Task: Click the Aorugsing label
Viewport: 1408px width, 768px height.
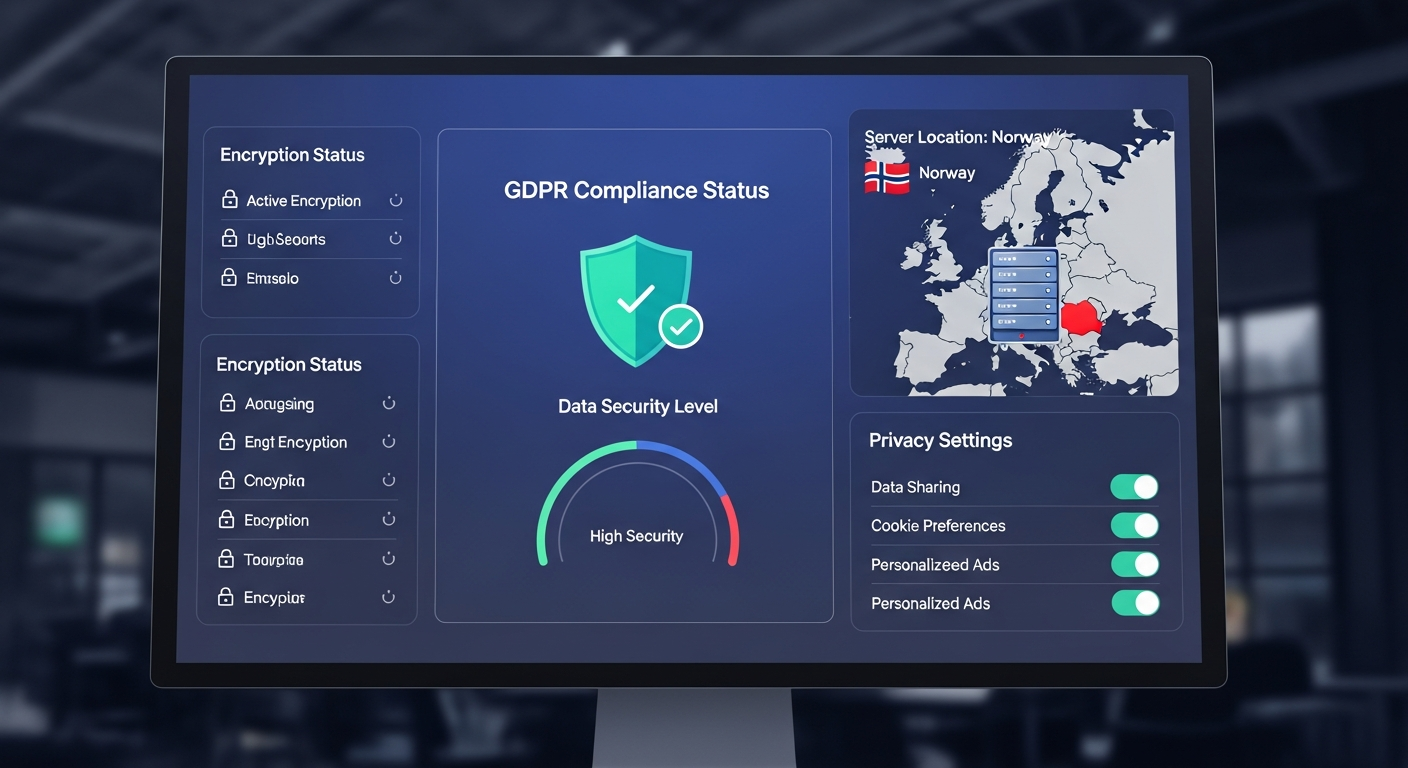Action: (x=279, y=404)
